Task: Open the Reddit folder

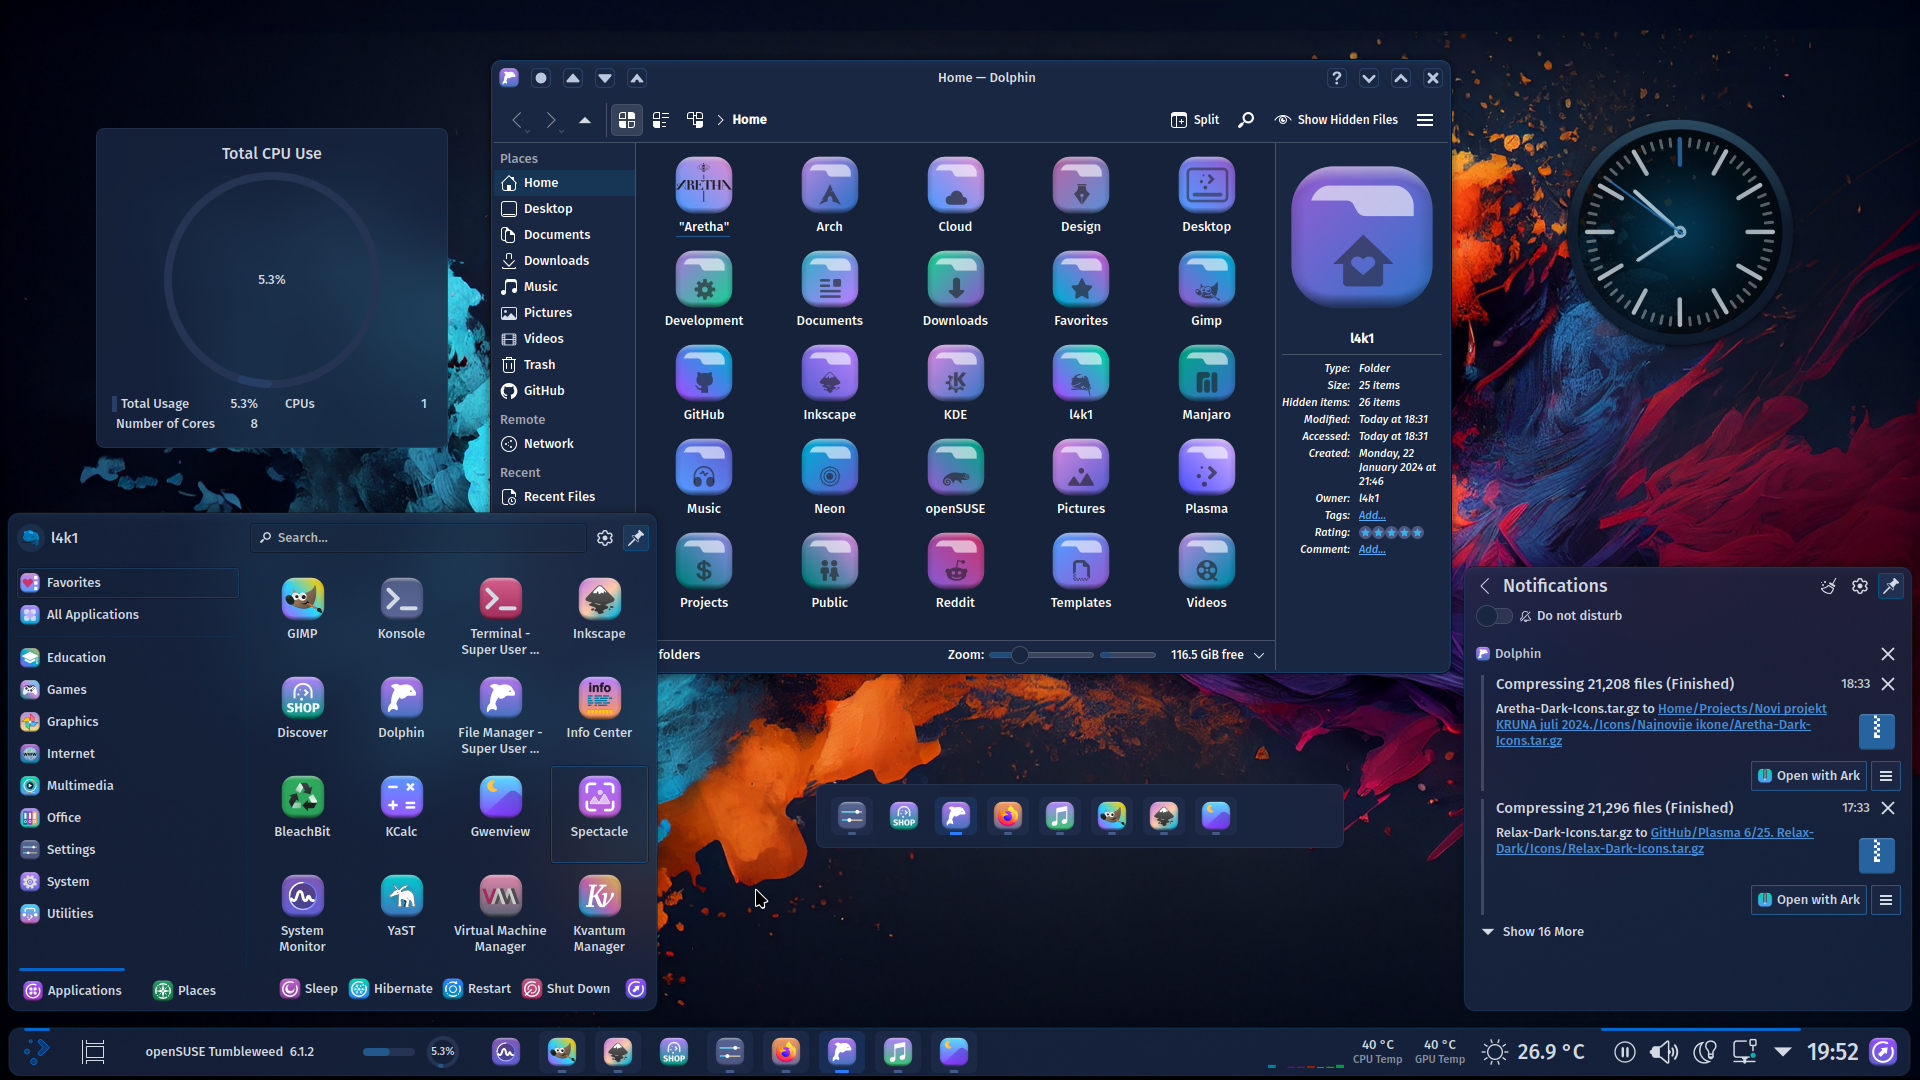Action: click(955, 572)
